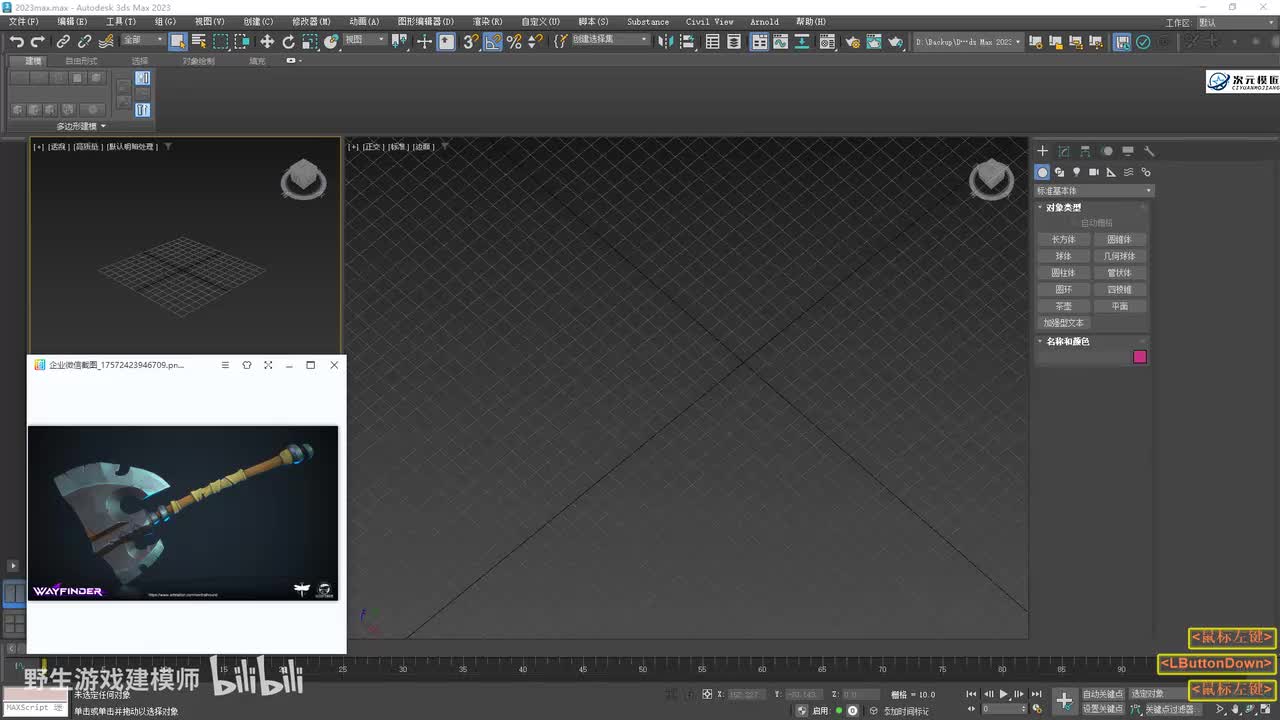Viewport: 1280px width, 720px height.
Task: Open the Curve Editor icon
Action: (x=780, y=41)
